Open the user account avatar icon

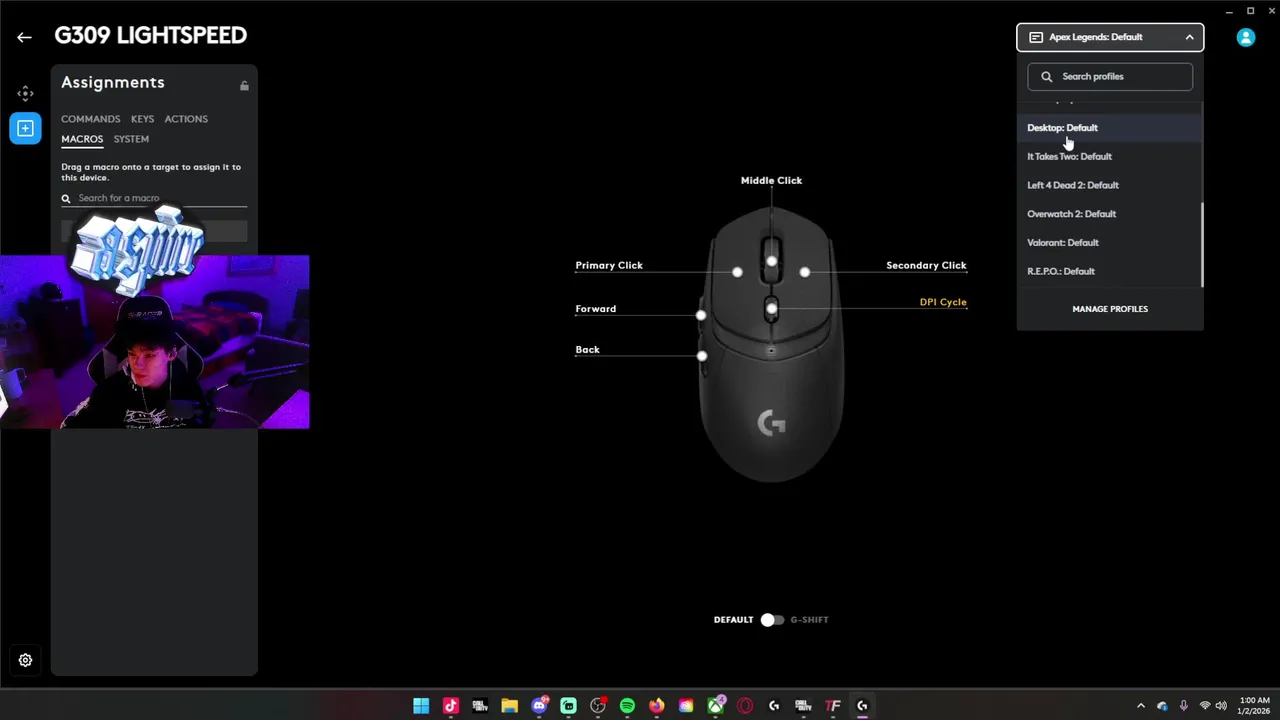[x=1245, y=37]
